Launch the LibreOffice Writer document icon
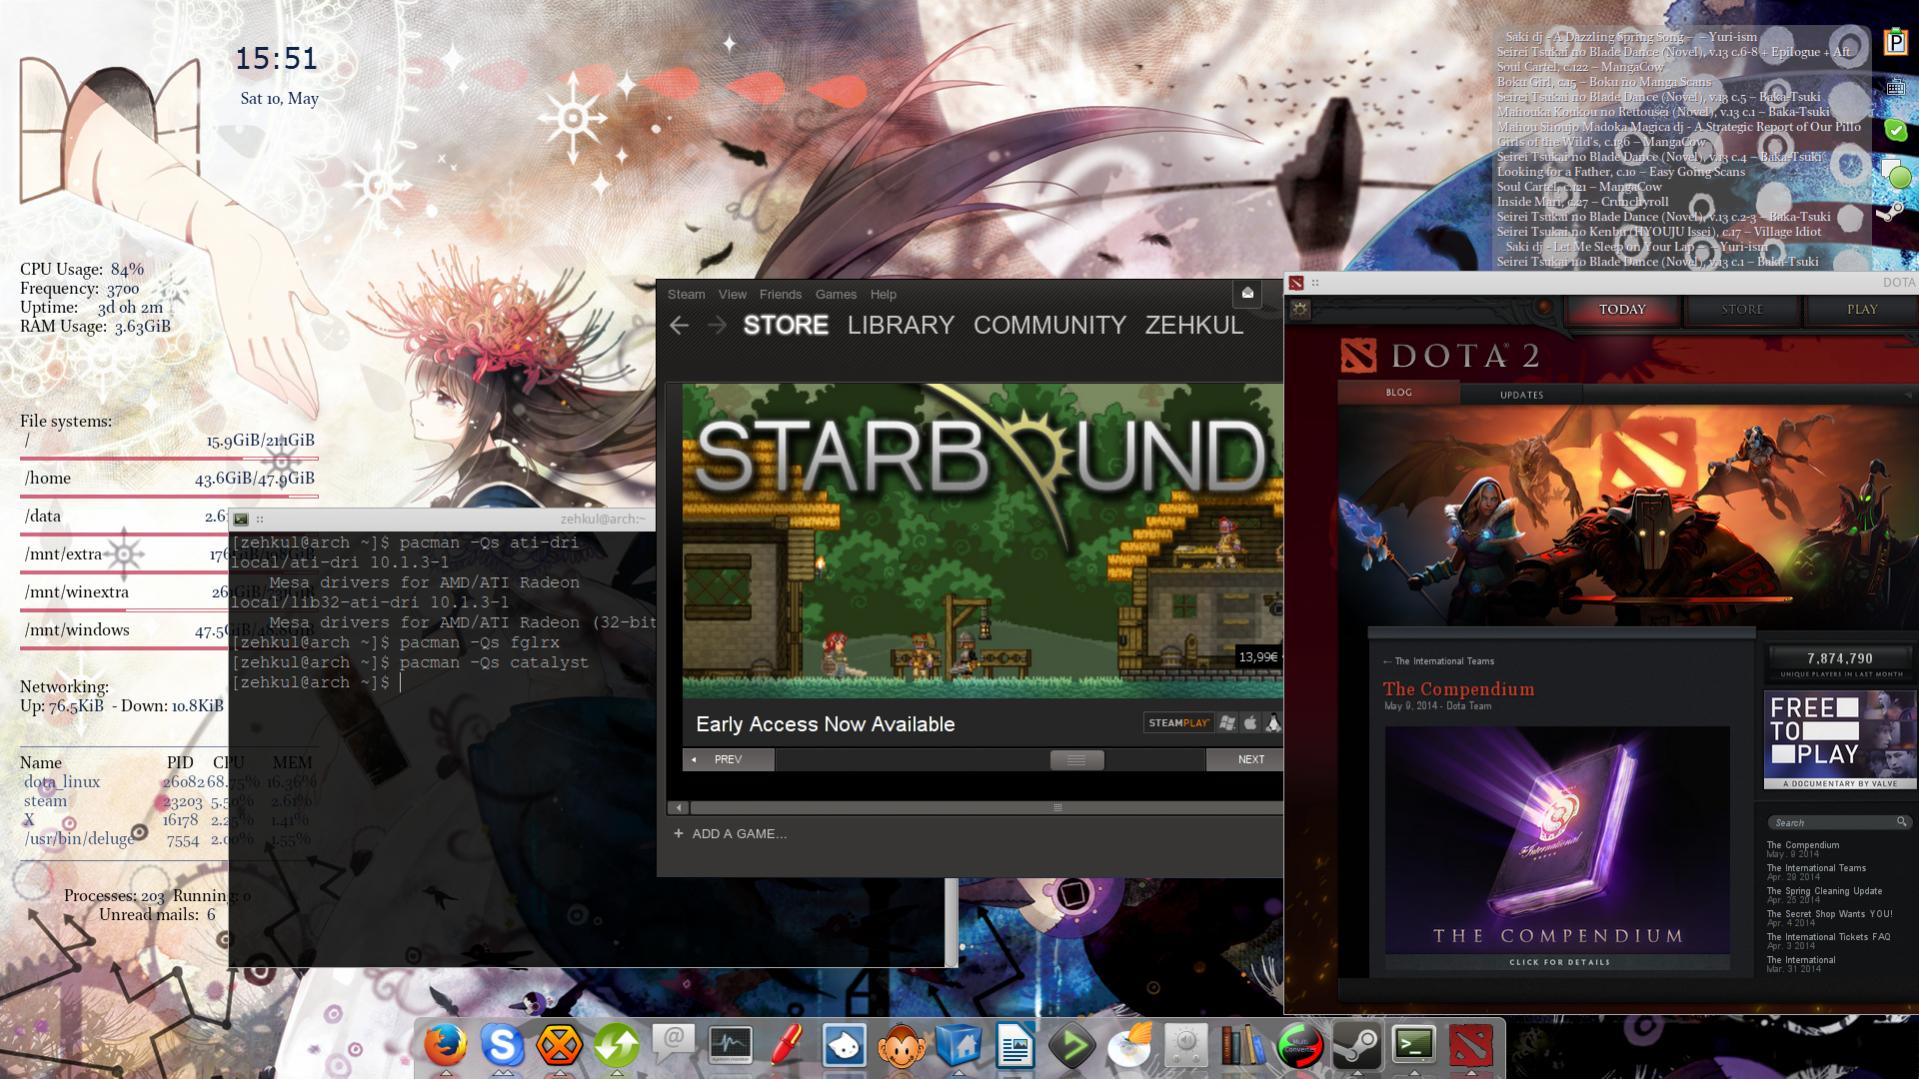This screenshot has height=1079, width=1919. (1015, 1046)
